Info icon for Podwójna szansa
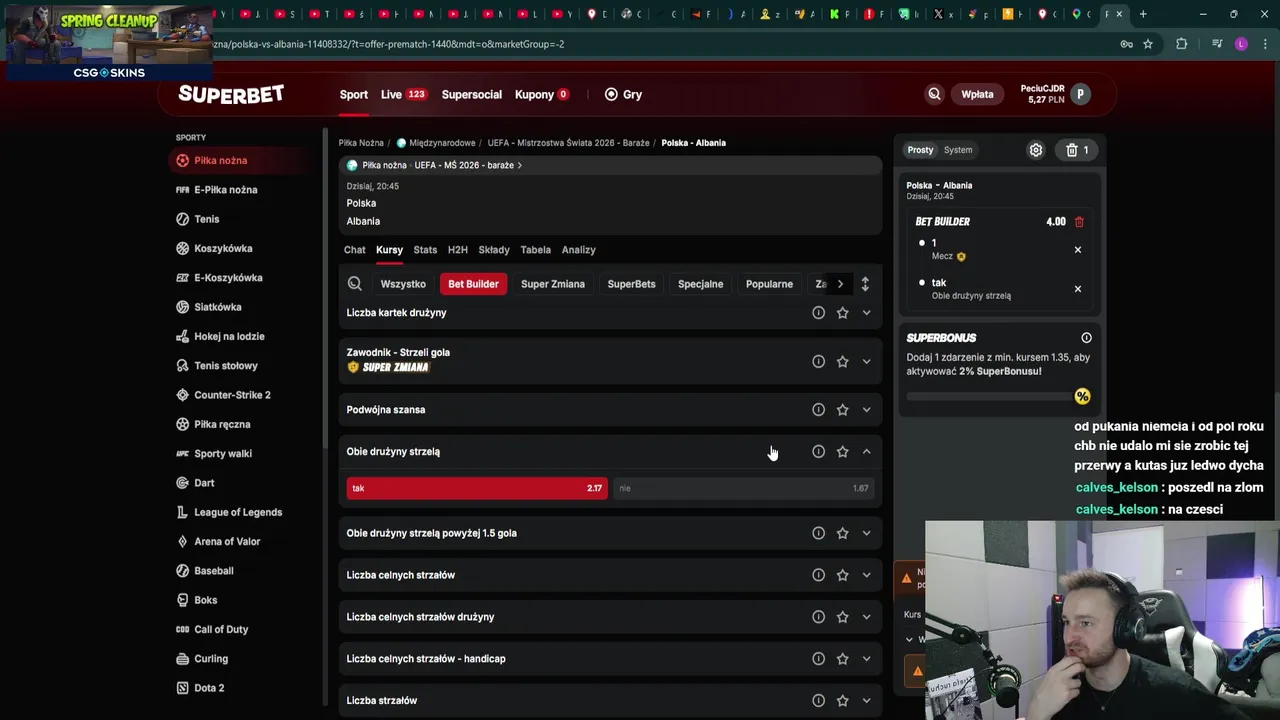 click(x=818, y=410)
